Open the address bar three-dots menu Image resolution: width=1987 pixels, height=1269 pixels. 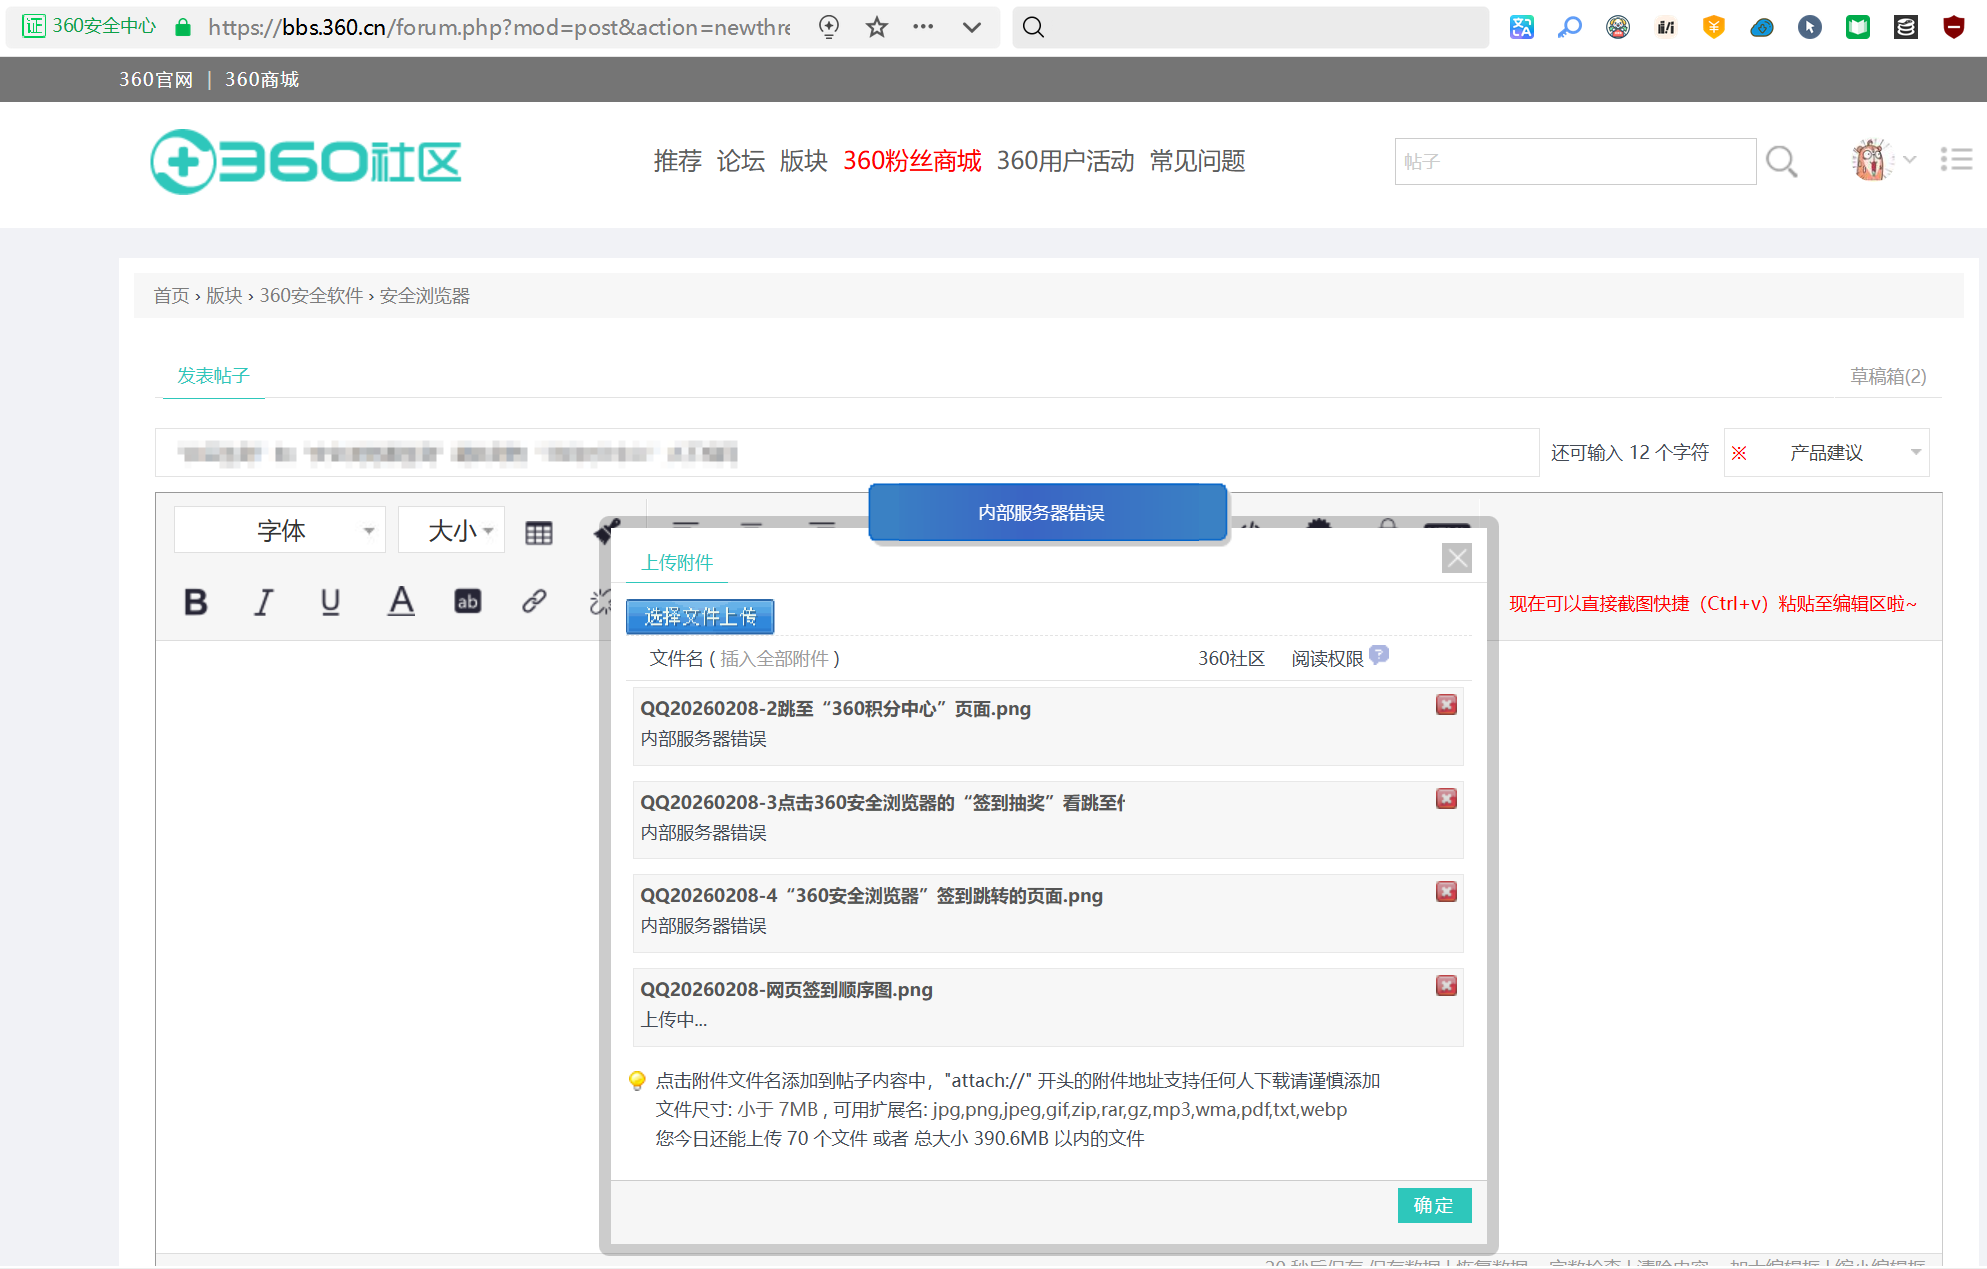click(923, 27)
